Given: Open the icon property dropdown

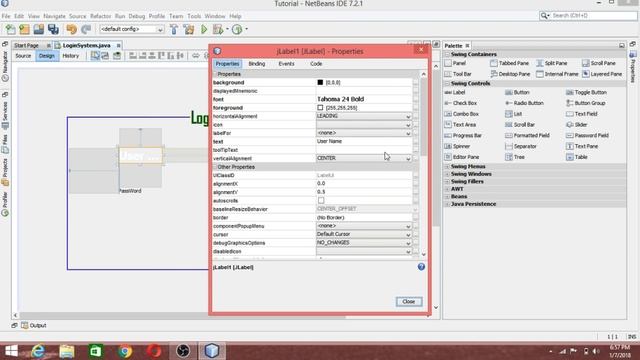Looking at the screenshot, I should [364, 125].
